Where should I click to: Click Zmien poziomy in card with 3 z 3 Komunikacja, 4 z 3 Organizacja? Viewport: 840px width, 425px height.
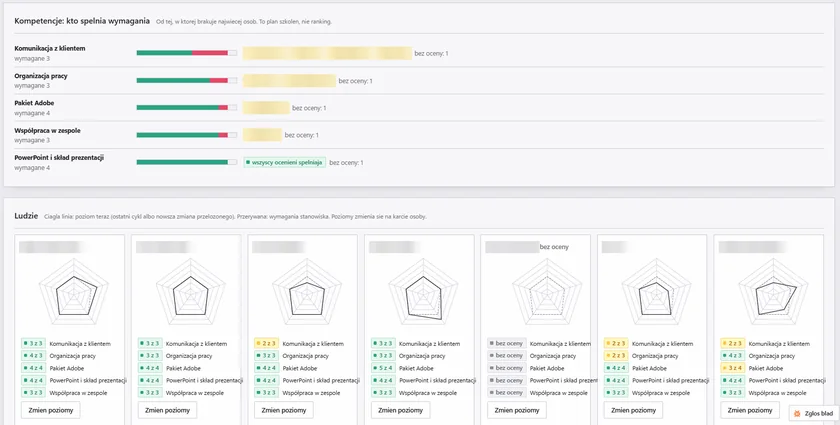tap(51, 410)
